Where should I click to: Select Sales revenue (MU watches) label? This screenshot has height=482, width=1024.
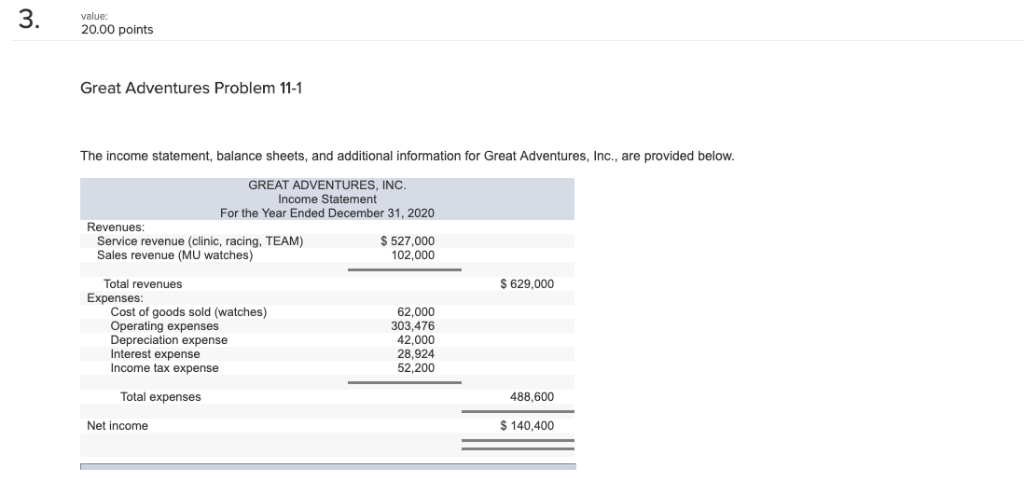(x=175, y=255)
